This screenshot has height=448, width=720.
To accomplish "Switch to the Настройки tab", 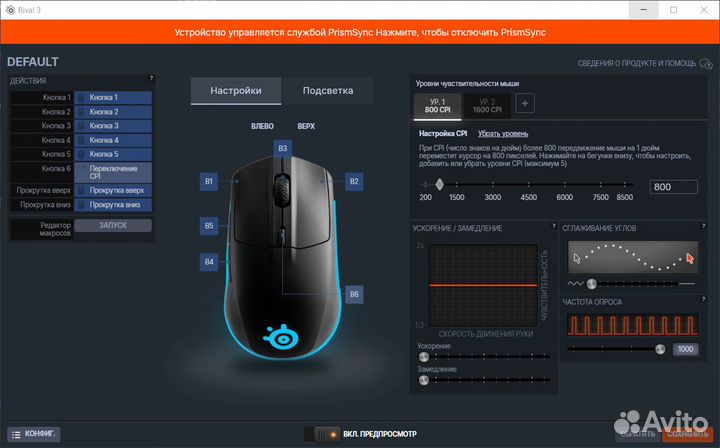I will click(x=236, y=91).
